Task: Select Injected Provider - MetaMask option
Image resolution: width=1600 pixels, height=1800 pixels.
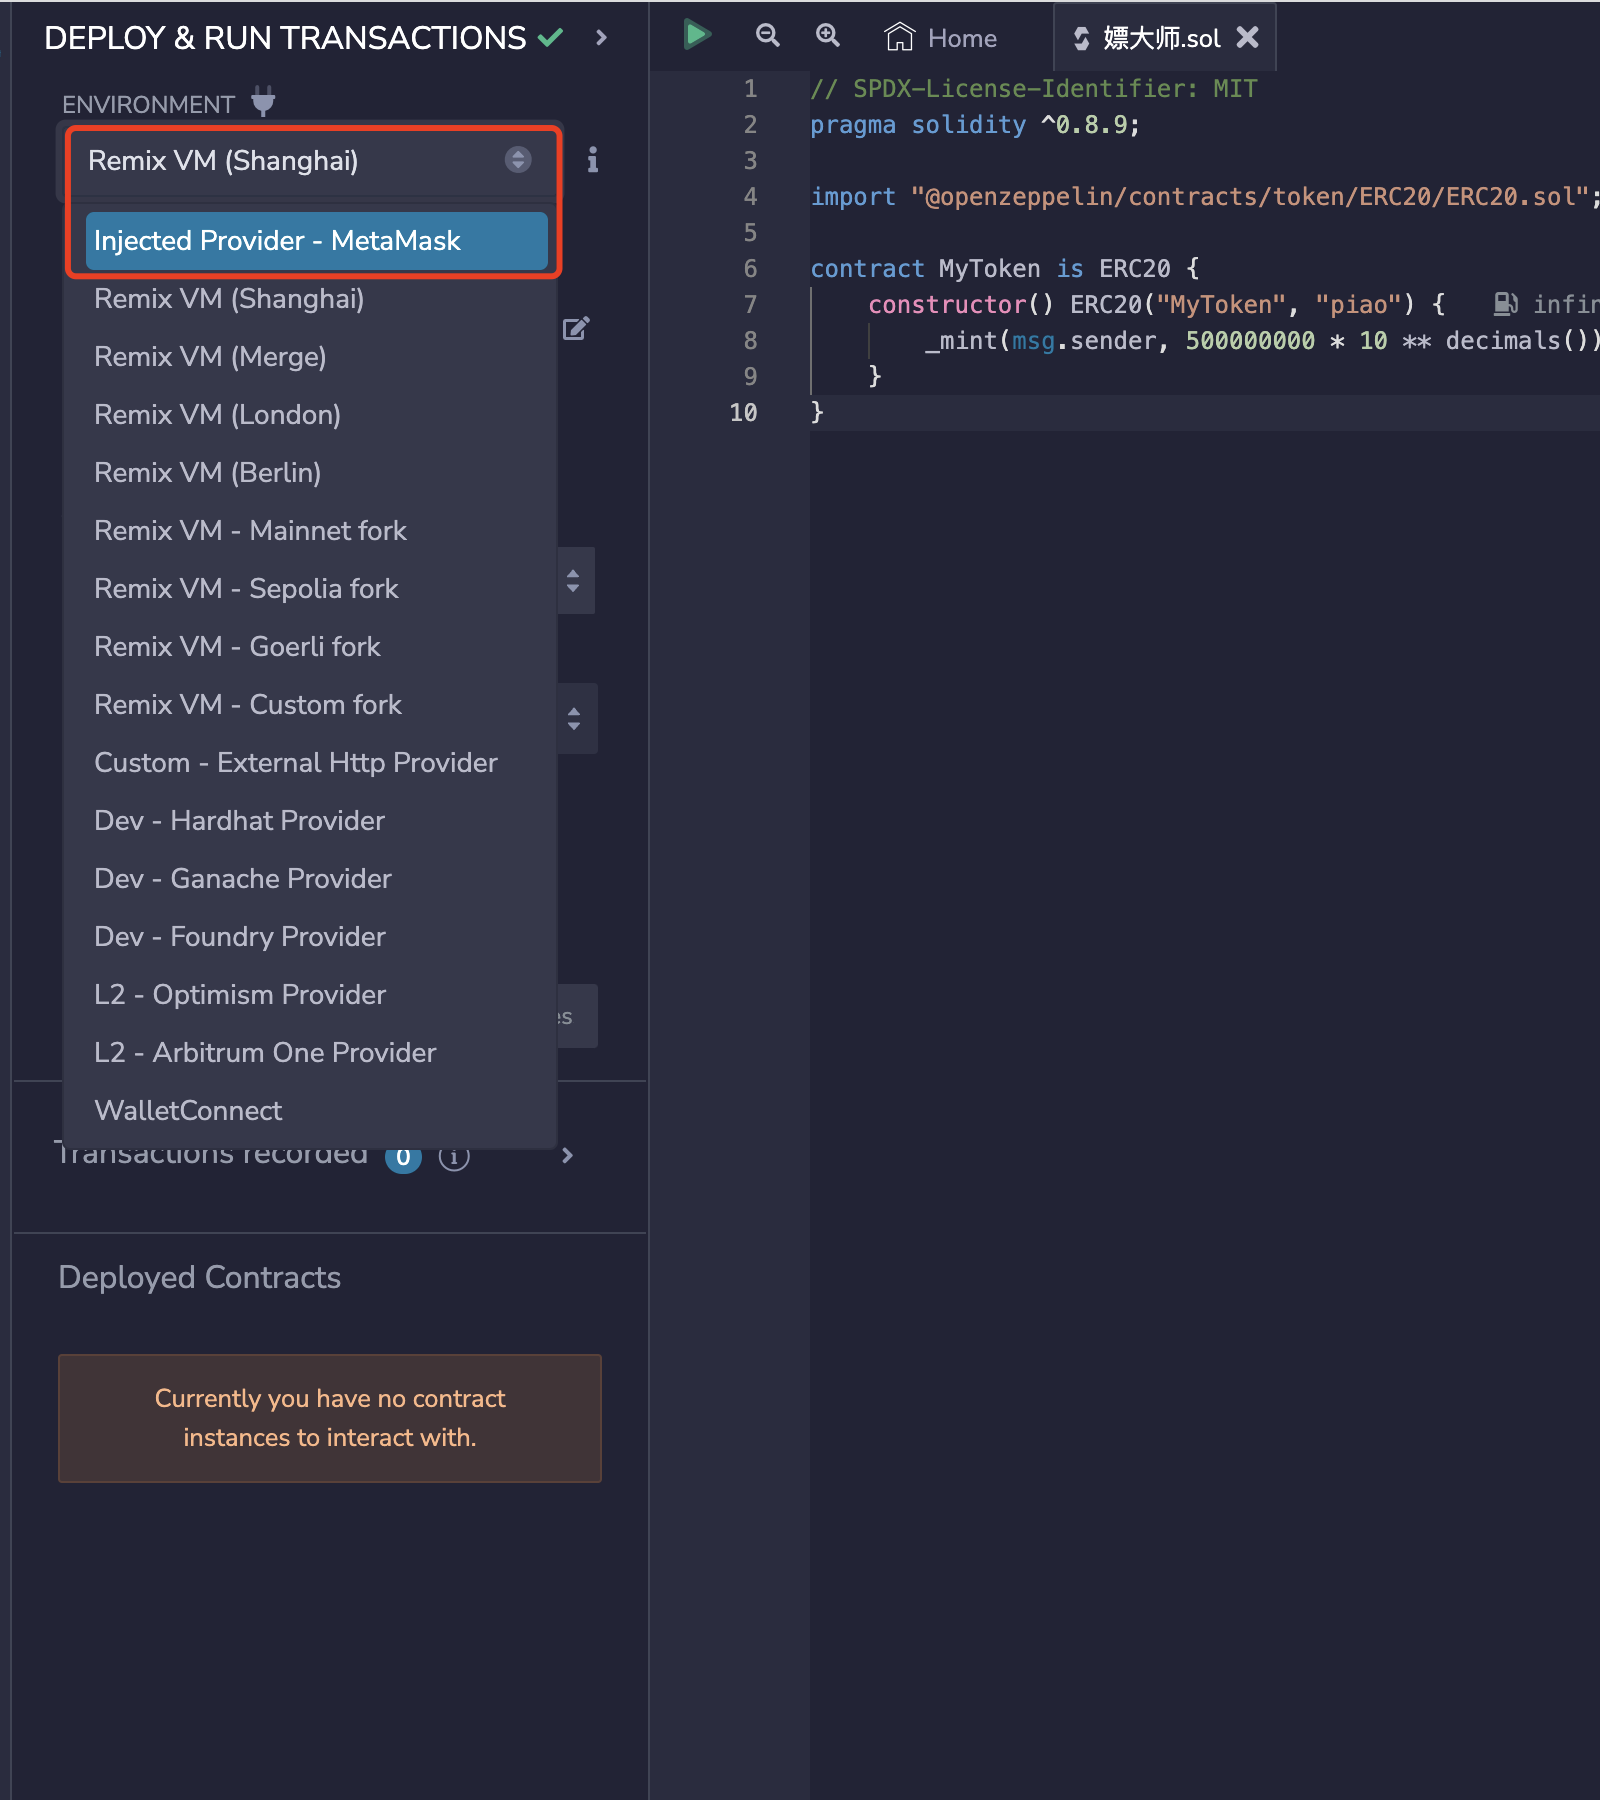Action: [316, 241]
